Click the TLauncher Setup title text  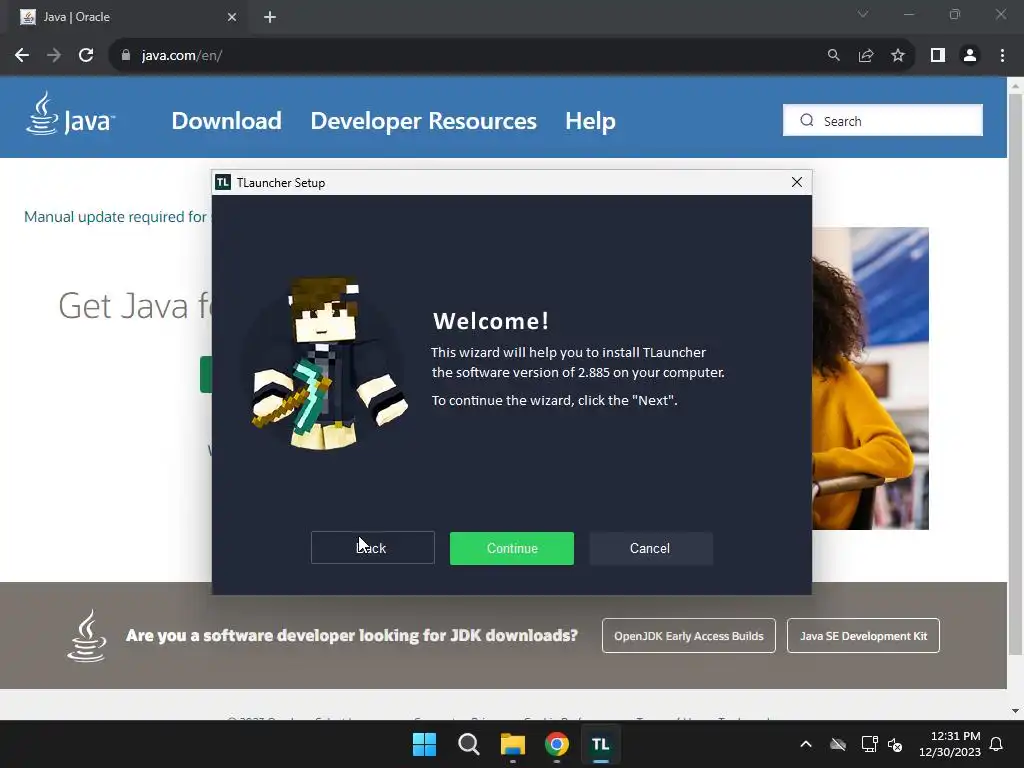coord(281,183)
